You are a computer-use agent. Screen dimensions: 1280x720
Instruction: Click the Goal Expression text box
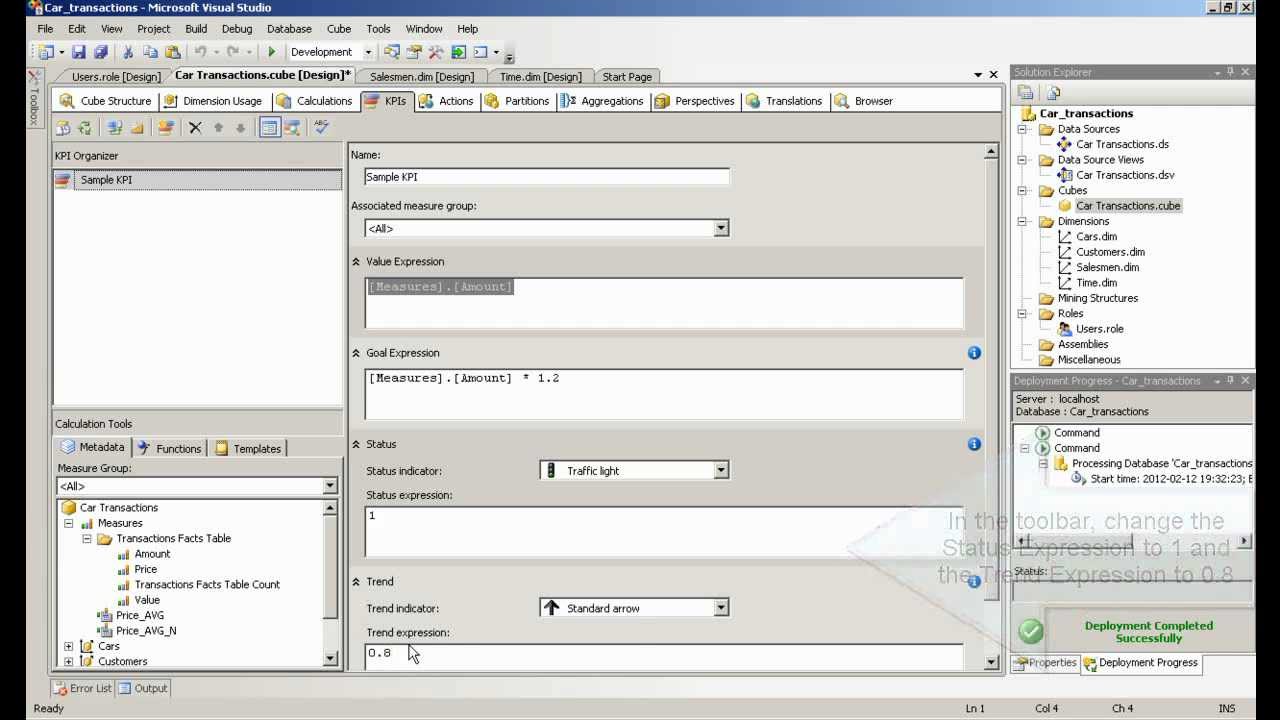point(664,394)
